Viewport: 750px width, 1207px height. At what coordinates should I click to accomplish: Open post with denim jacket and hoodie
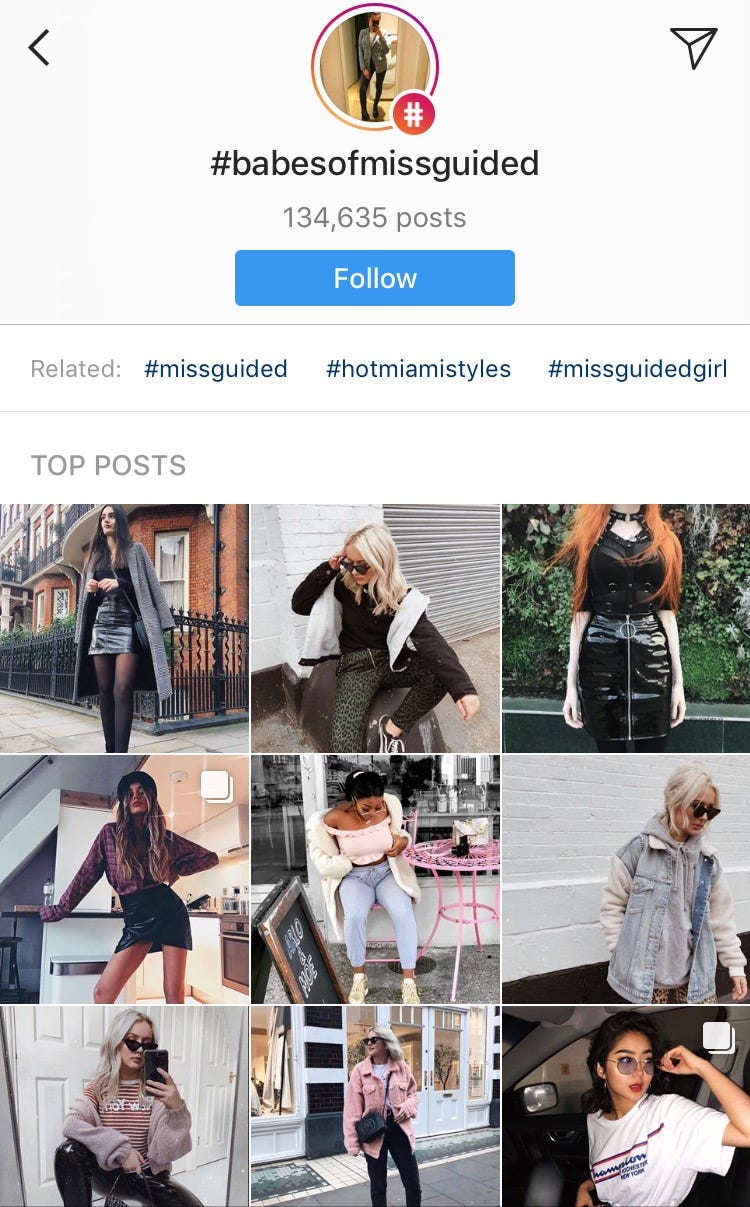(x=626, y=879)
